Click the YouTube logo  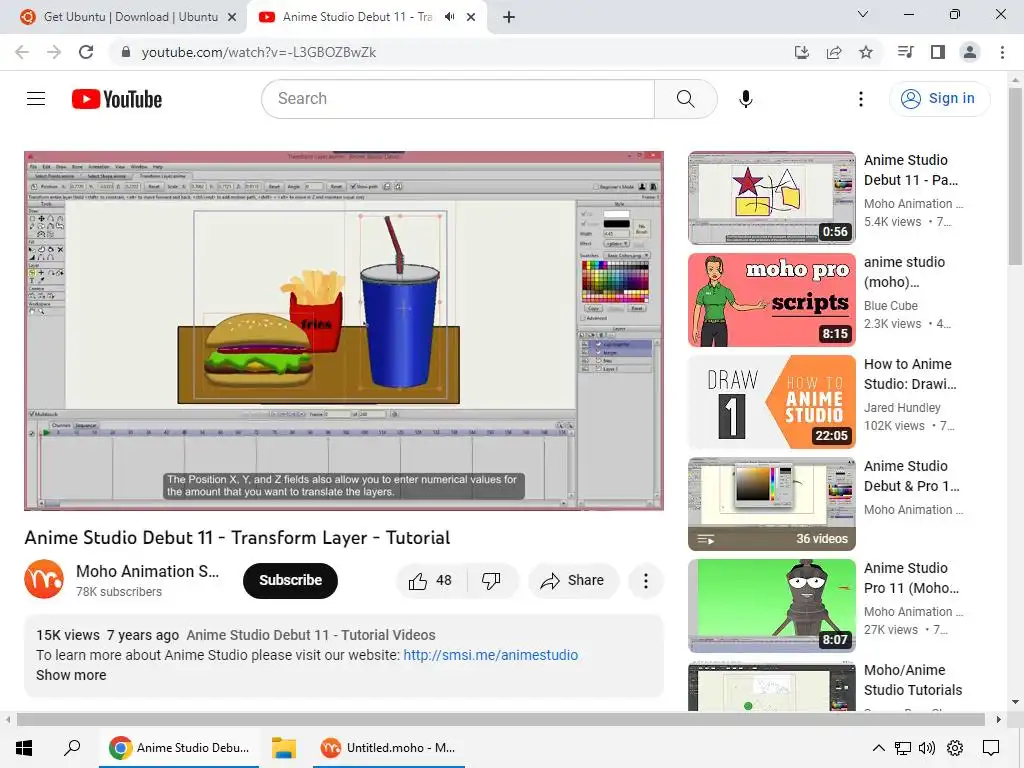(x=117, y=99)
